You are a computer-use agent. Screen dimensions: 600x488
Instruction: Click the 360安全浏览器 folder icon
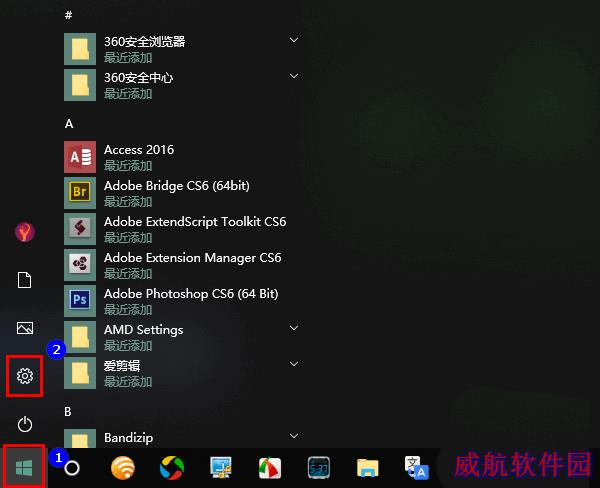point(80,49)
